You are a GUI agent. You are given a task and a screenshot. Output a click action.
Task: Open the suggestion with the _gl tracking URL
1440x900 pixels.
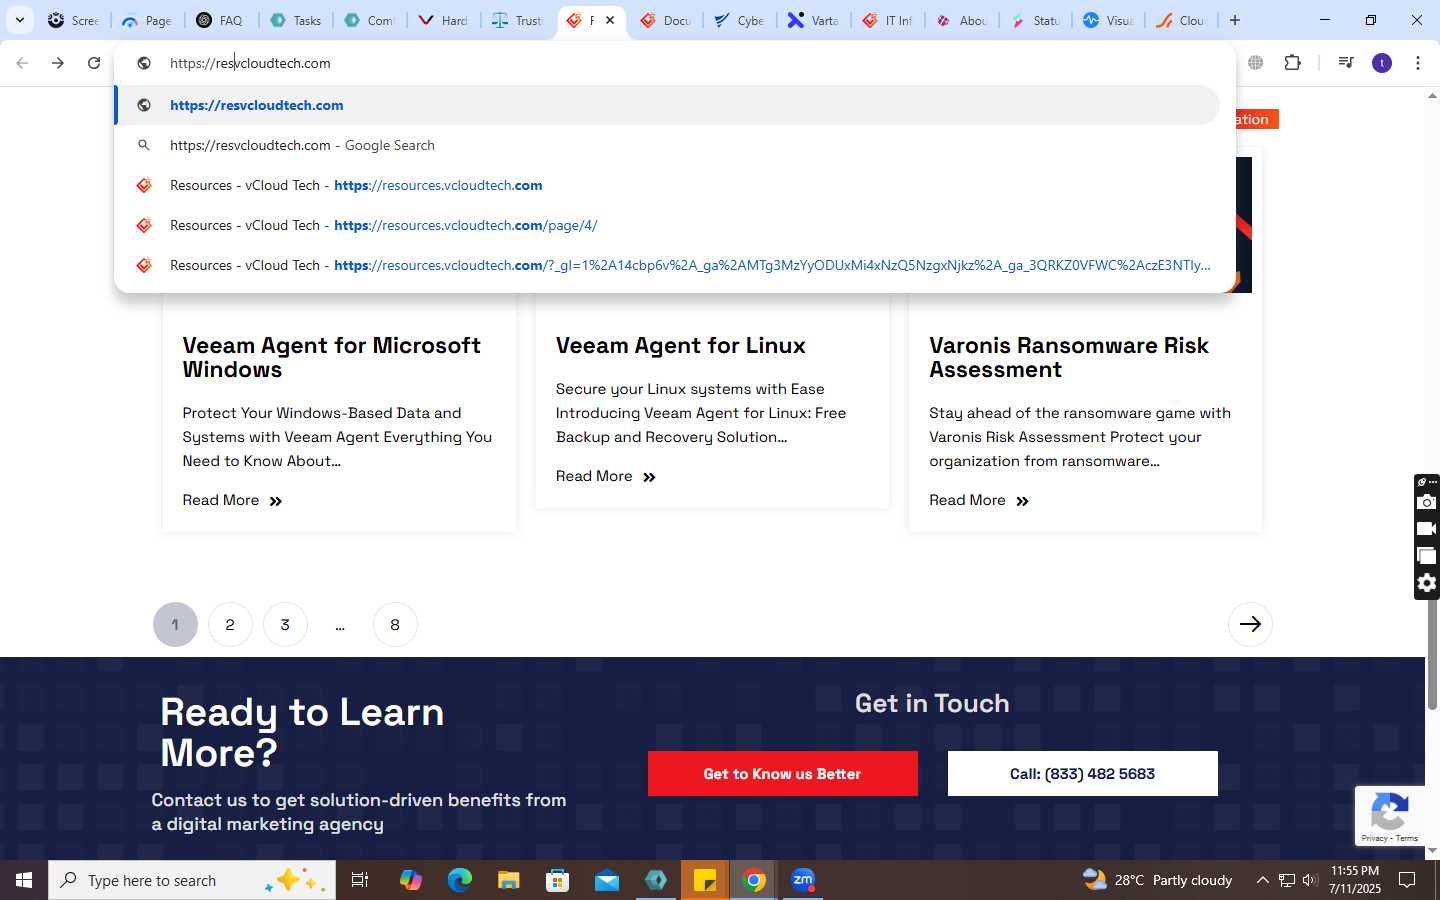point(667,265)
